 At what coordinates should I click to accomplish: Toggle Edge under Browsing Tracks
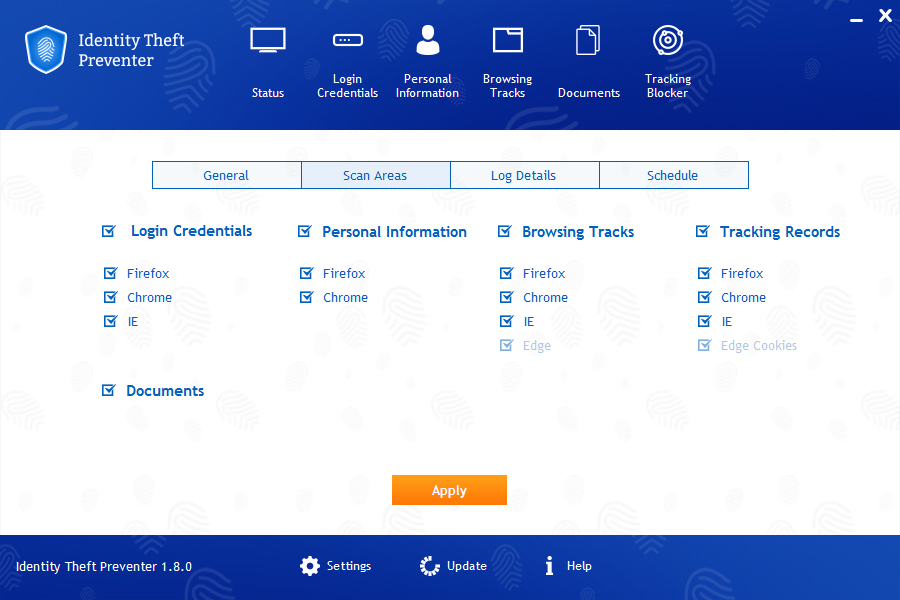(x=506, y=345)
